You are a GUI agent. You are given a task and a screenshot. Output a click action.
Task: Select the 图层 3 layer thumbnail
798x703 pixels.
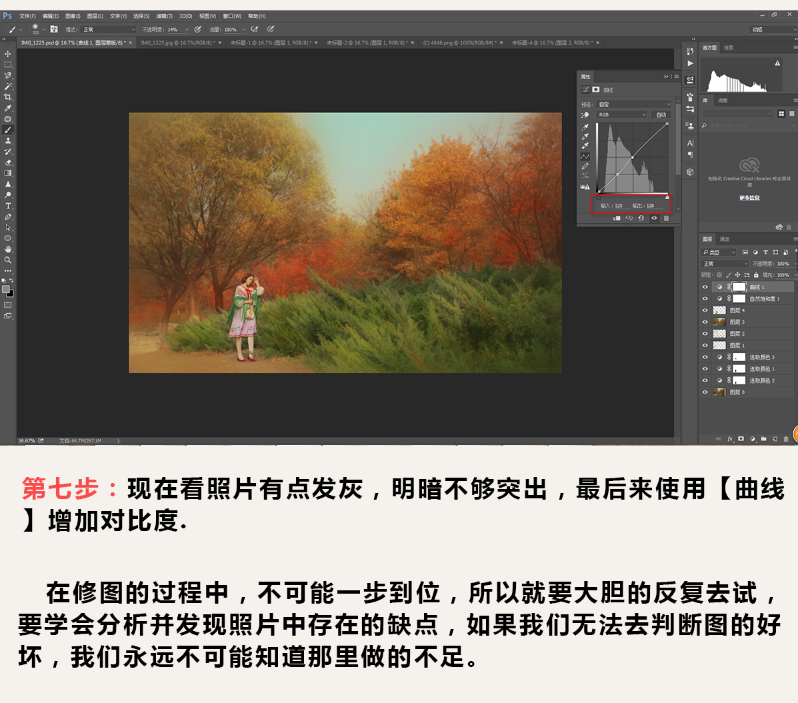click(719, 322)
